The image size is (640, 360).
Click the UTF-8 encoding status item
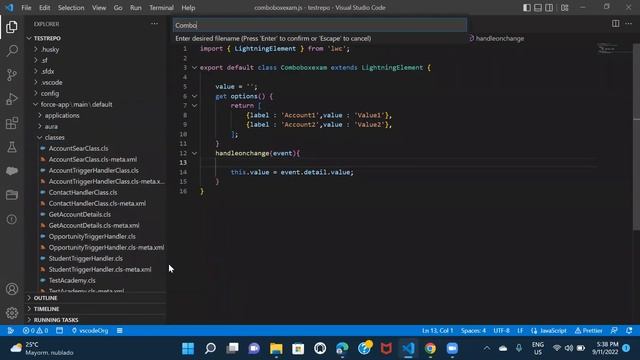coord(501,331)
